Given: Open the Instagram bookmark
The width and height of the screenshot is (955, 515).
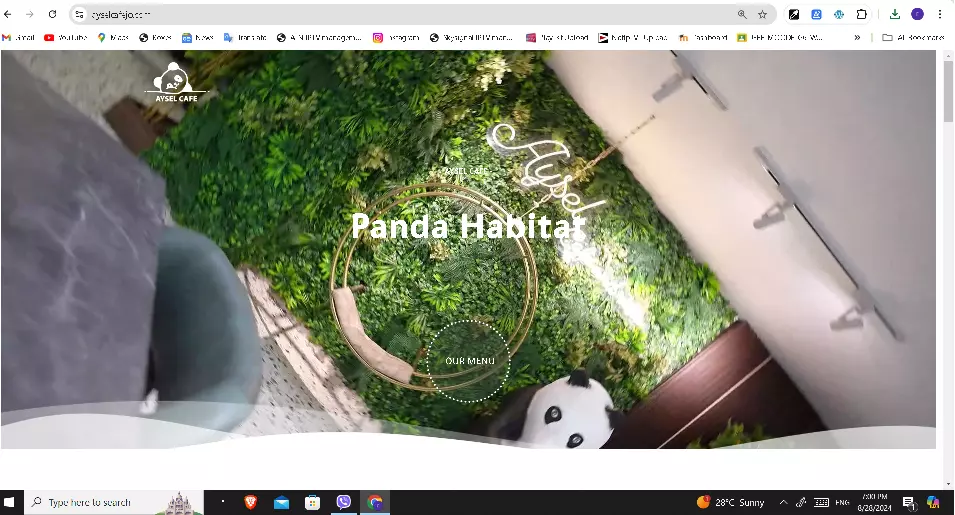Looking at the screenshot, I should (396, 38).
